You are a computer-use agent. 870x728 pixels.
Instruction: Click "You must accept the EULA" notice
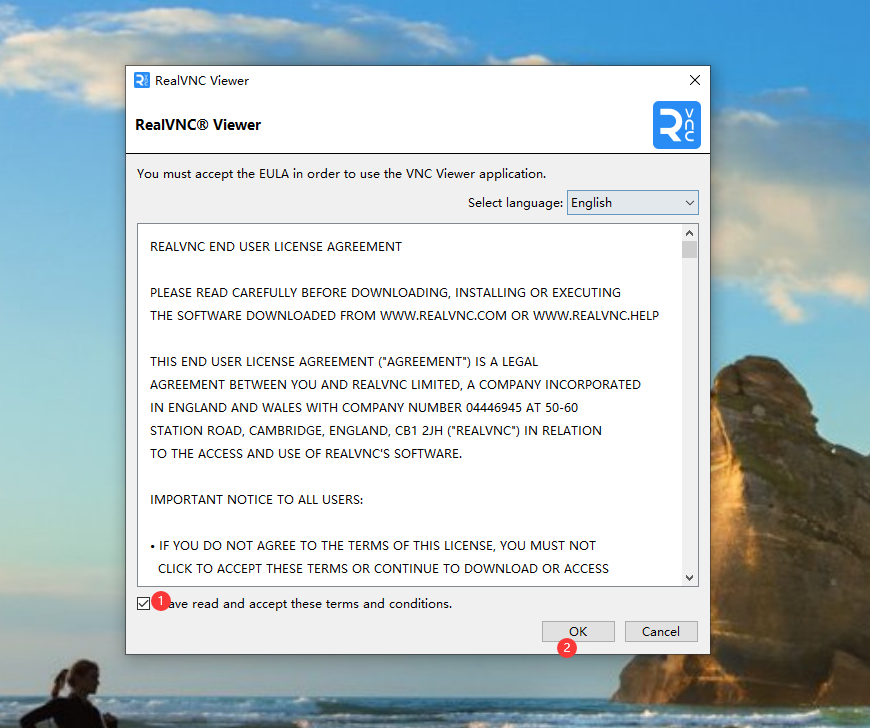tap(341, 174)
